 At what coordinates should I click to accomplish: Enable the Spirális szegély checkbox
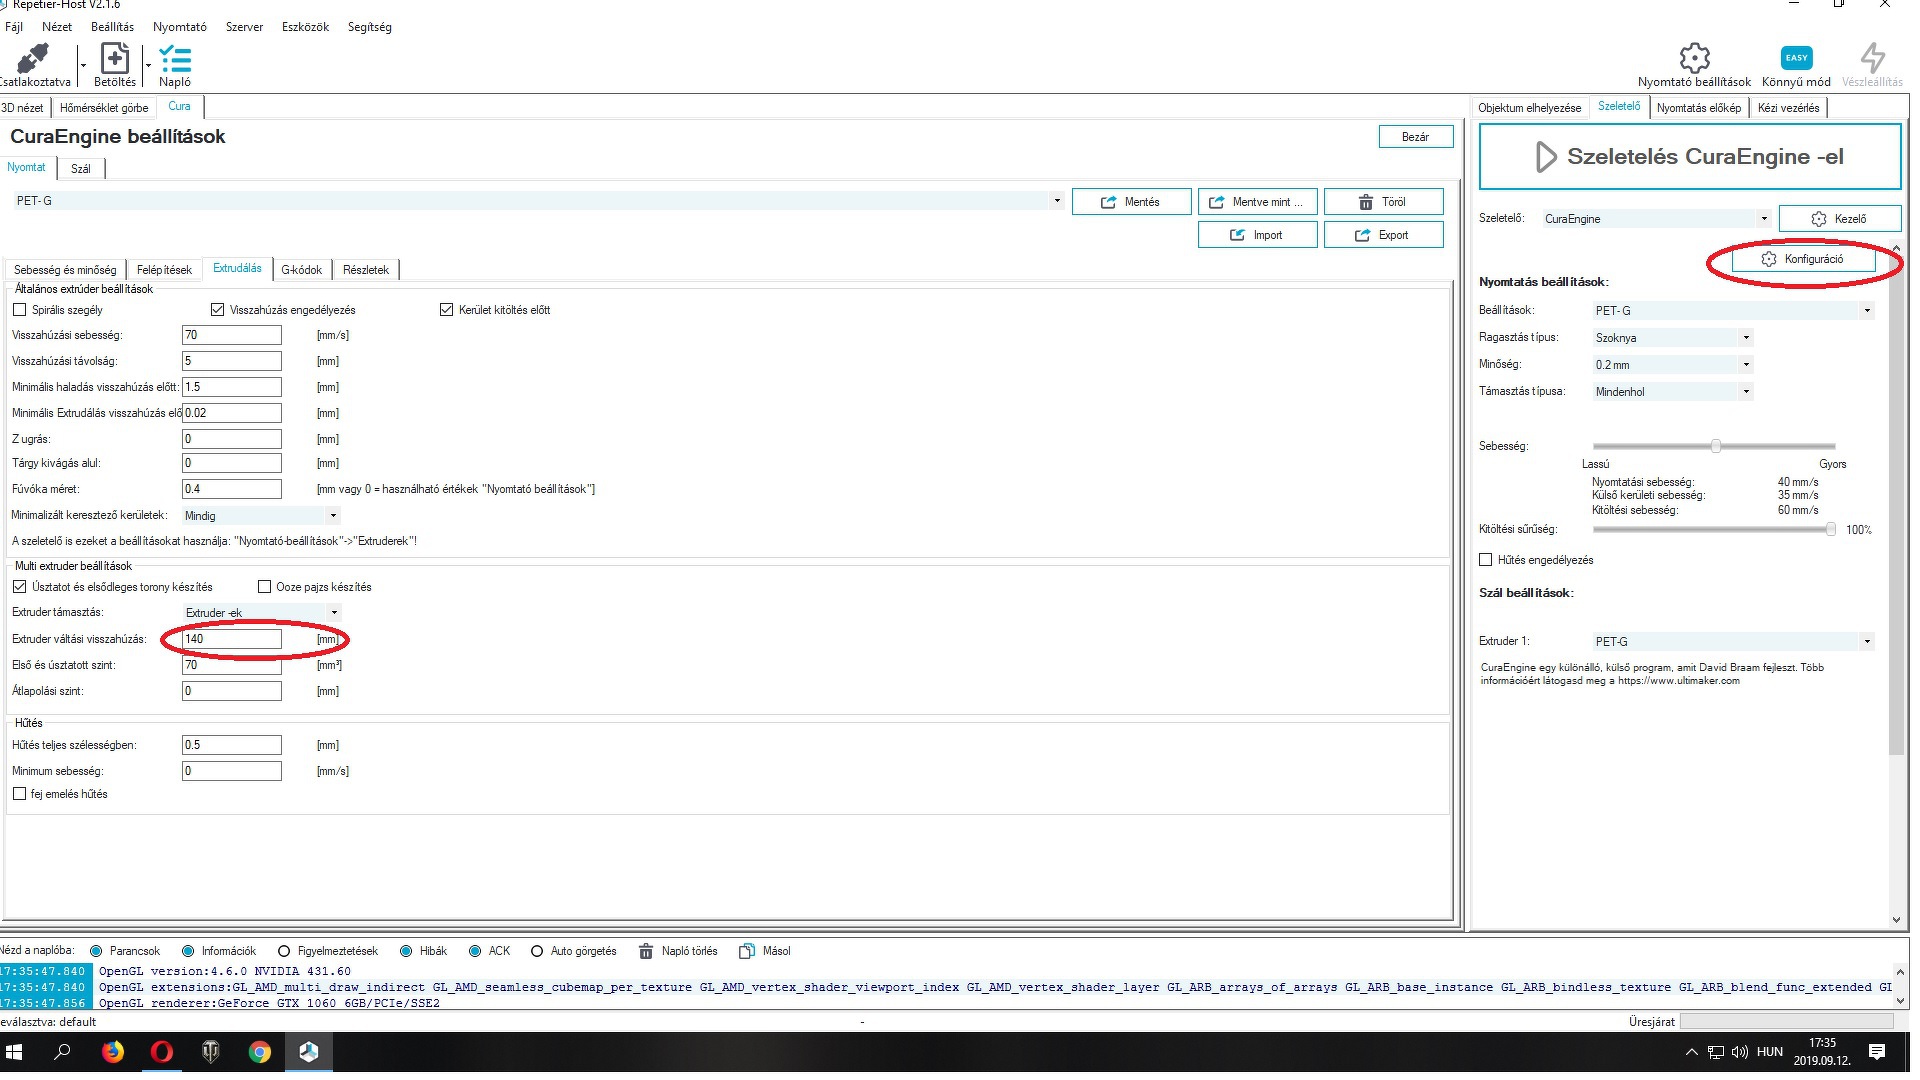tap(20, 310)
